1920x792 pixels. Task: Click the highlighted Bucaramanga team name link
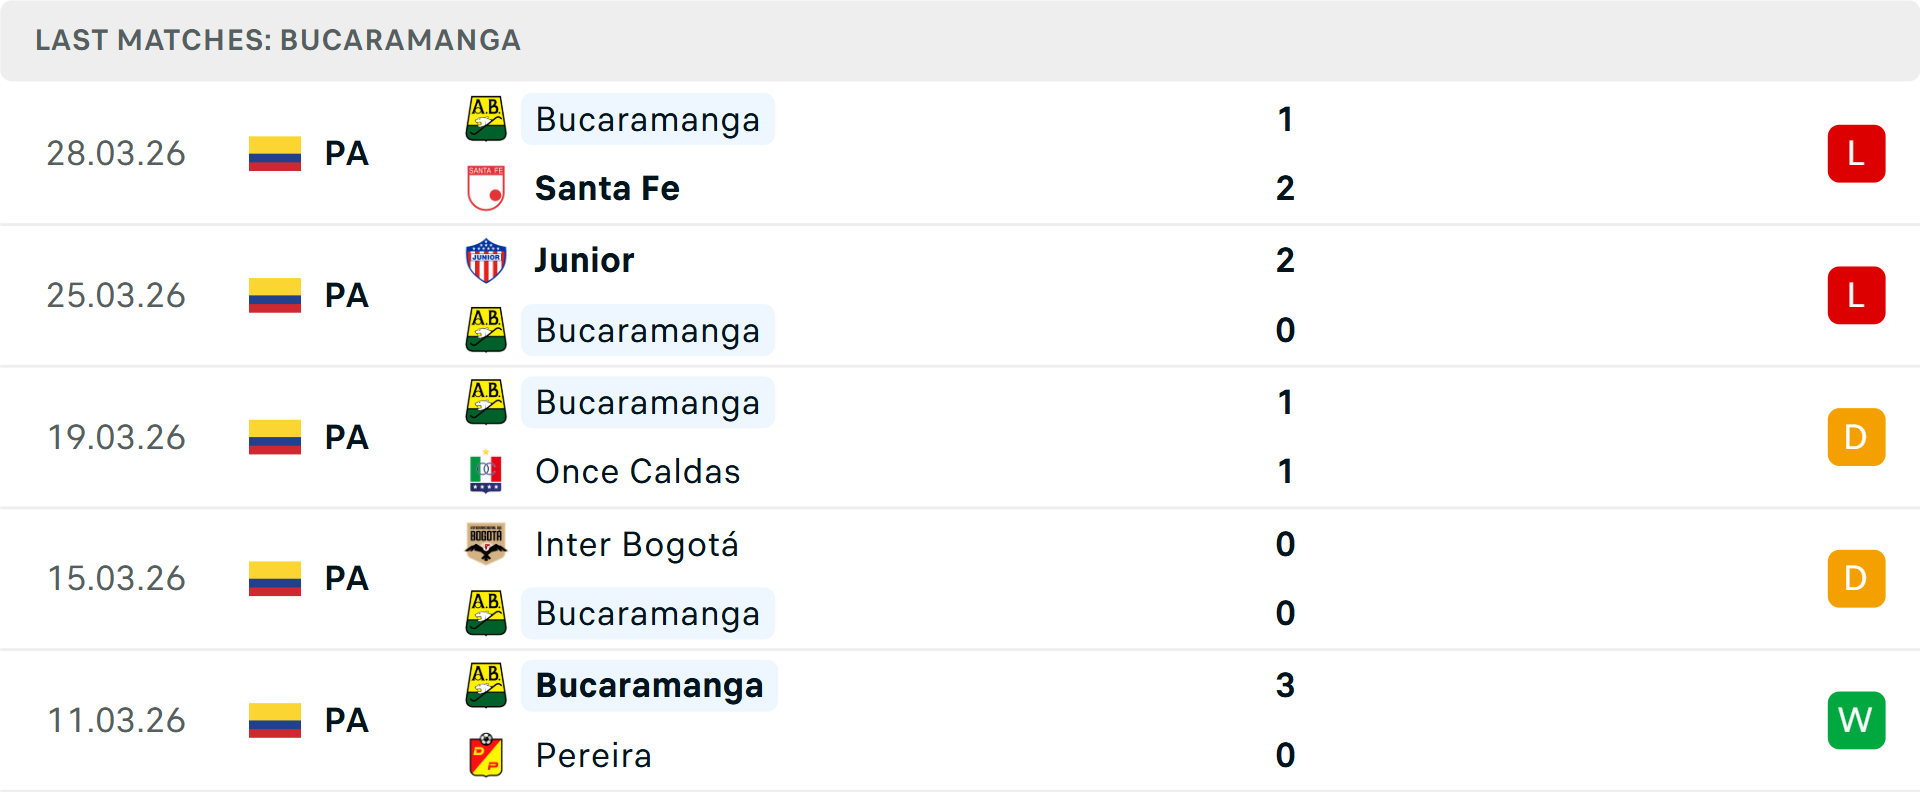coord(647,119)
